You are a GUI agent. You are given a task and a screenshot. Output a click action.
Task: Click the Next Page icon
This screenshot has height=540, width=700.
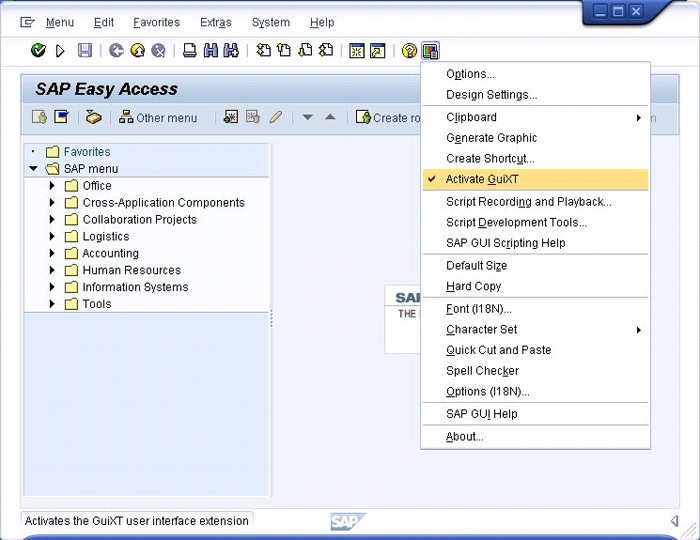305,50
